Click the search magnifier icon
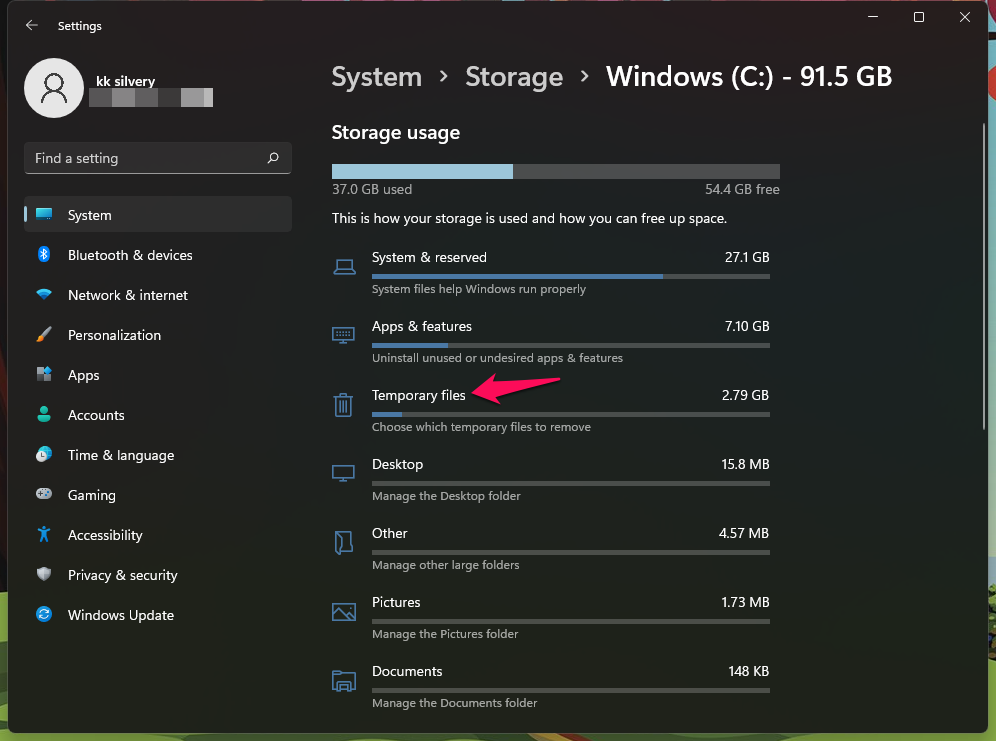 (273, 157)
